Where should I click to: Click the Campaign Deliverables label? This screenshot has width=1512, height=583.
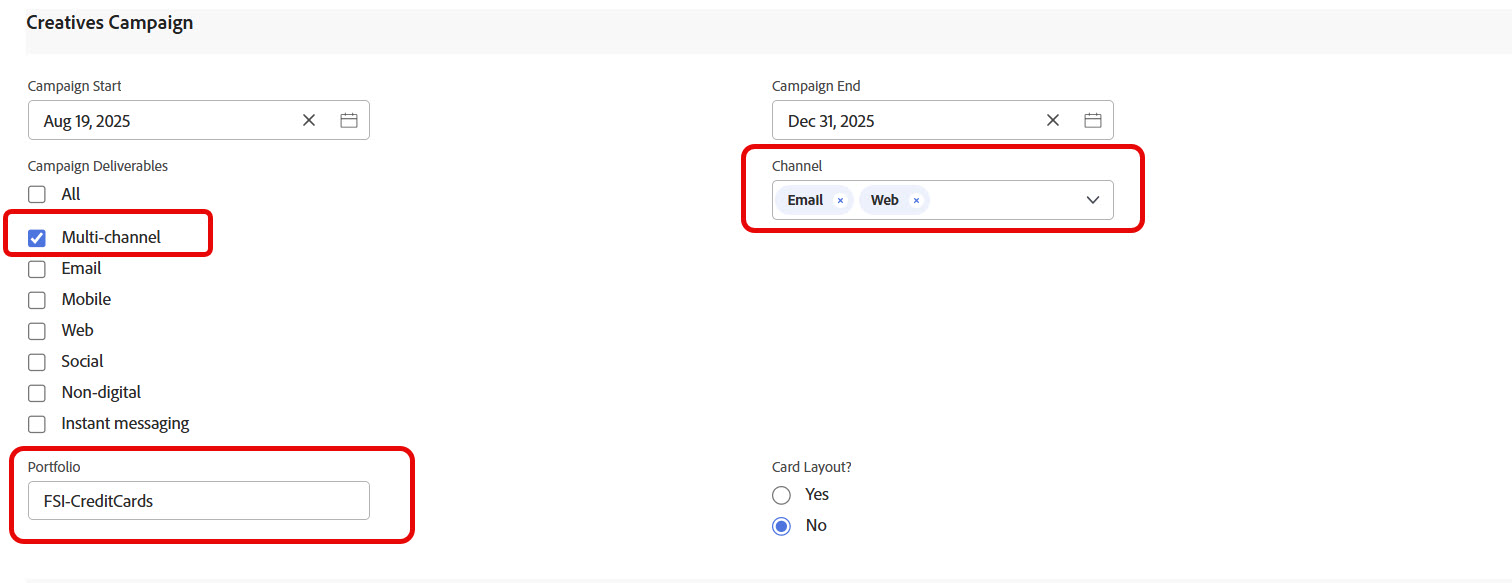pos(98,166)
